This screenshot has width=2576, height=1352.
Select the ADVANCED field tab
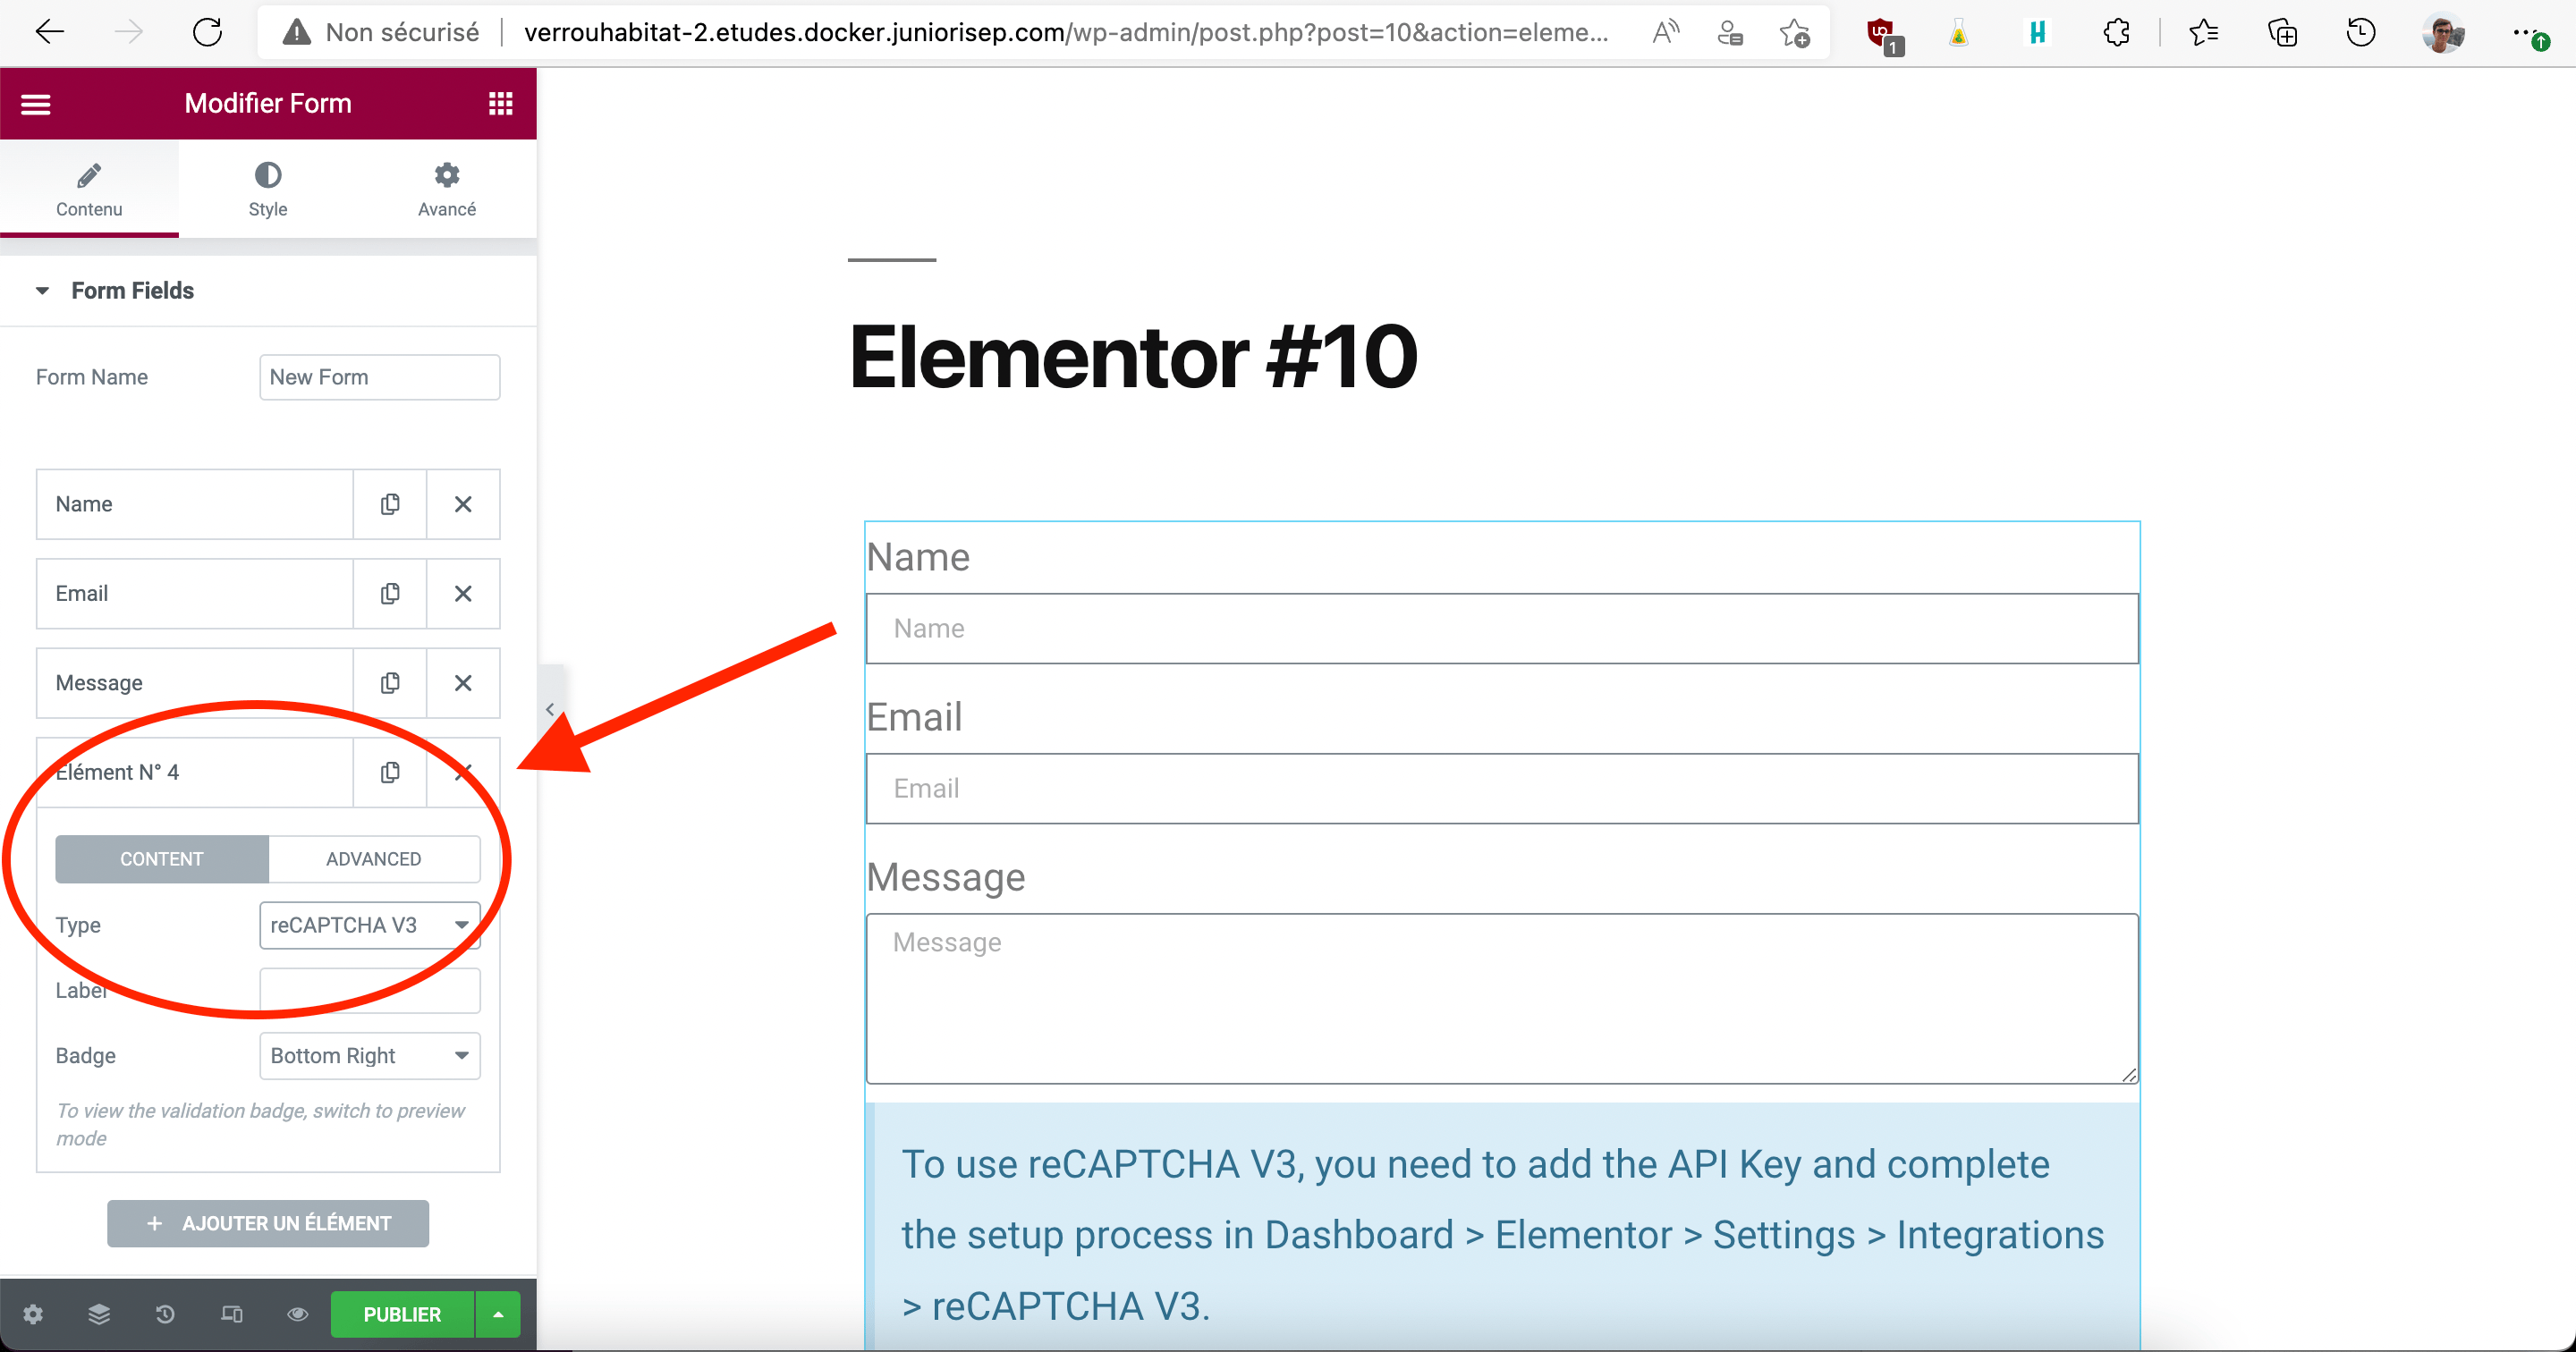point(374,859)
